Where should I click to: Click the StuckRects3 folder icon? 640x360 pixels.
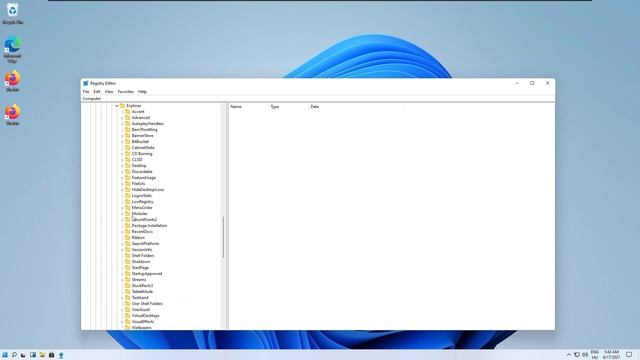click(x=128, y=286)
